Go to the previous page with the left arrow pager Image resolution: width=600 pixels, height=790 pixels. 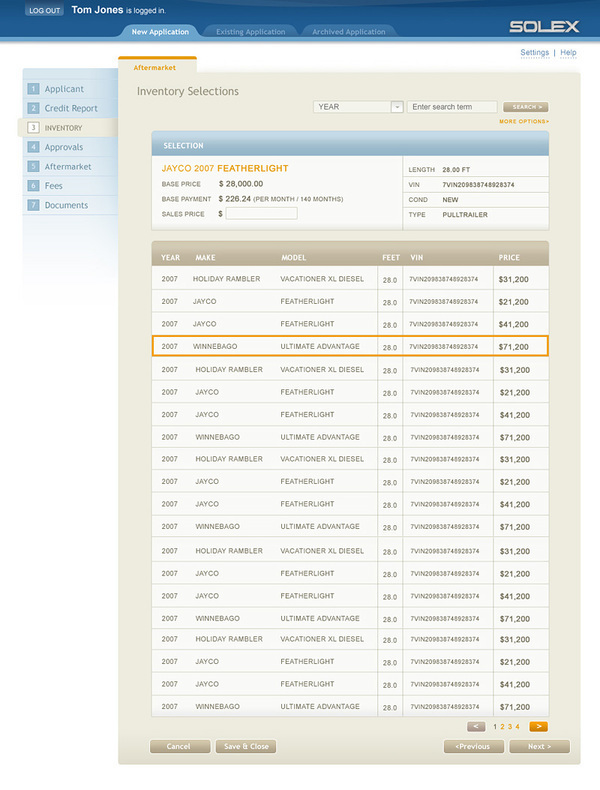coord(476,726)
